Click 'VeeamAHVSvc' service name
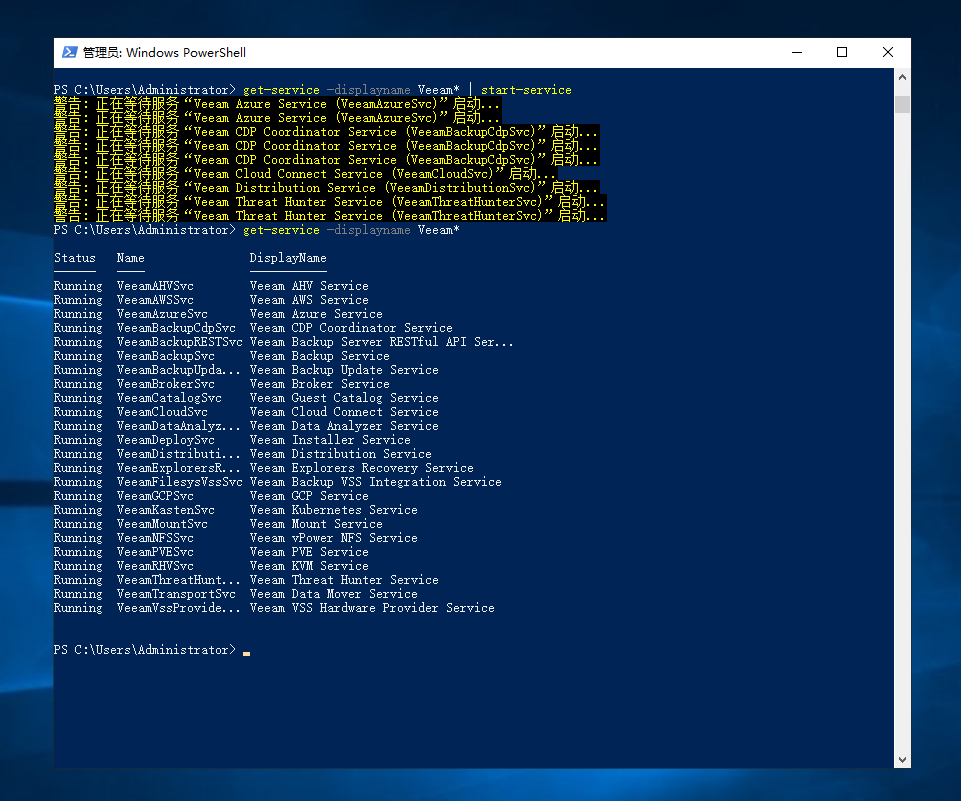Viewport: 961px width, 801px height. coord(155,286)
